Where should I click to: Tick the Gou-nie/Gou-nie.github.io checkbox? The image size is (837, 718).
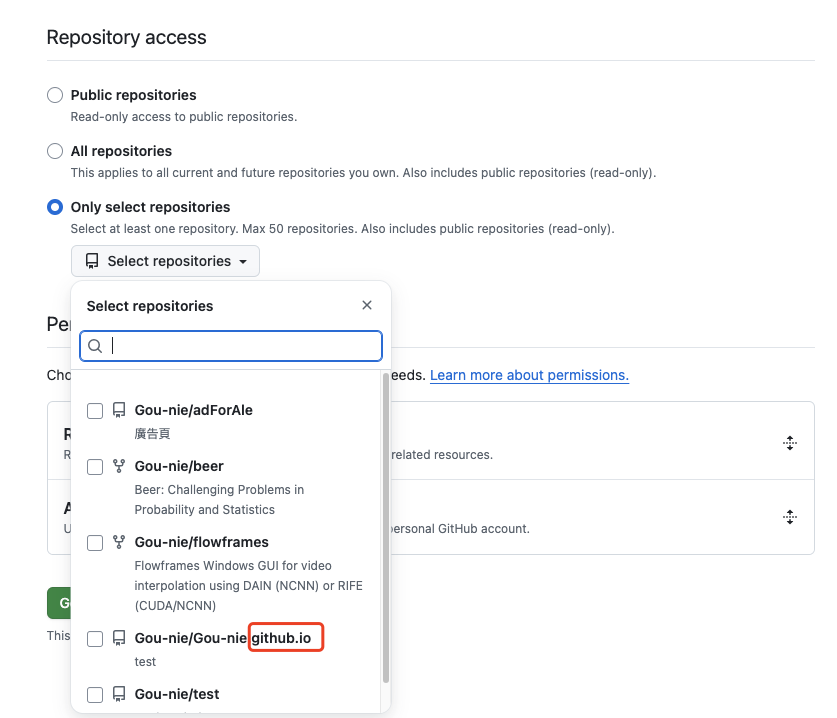[x=95, y=638]
